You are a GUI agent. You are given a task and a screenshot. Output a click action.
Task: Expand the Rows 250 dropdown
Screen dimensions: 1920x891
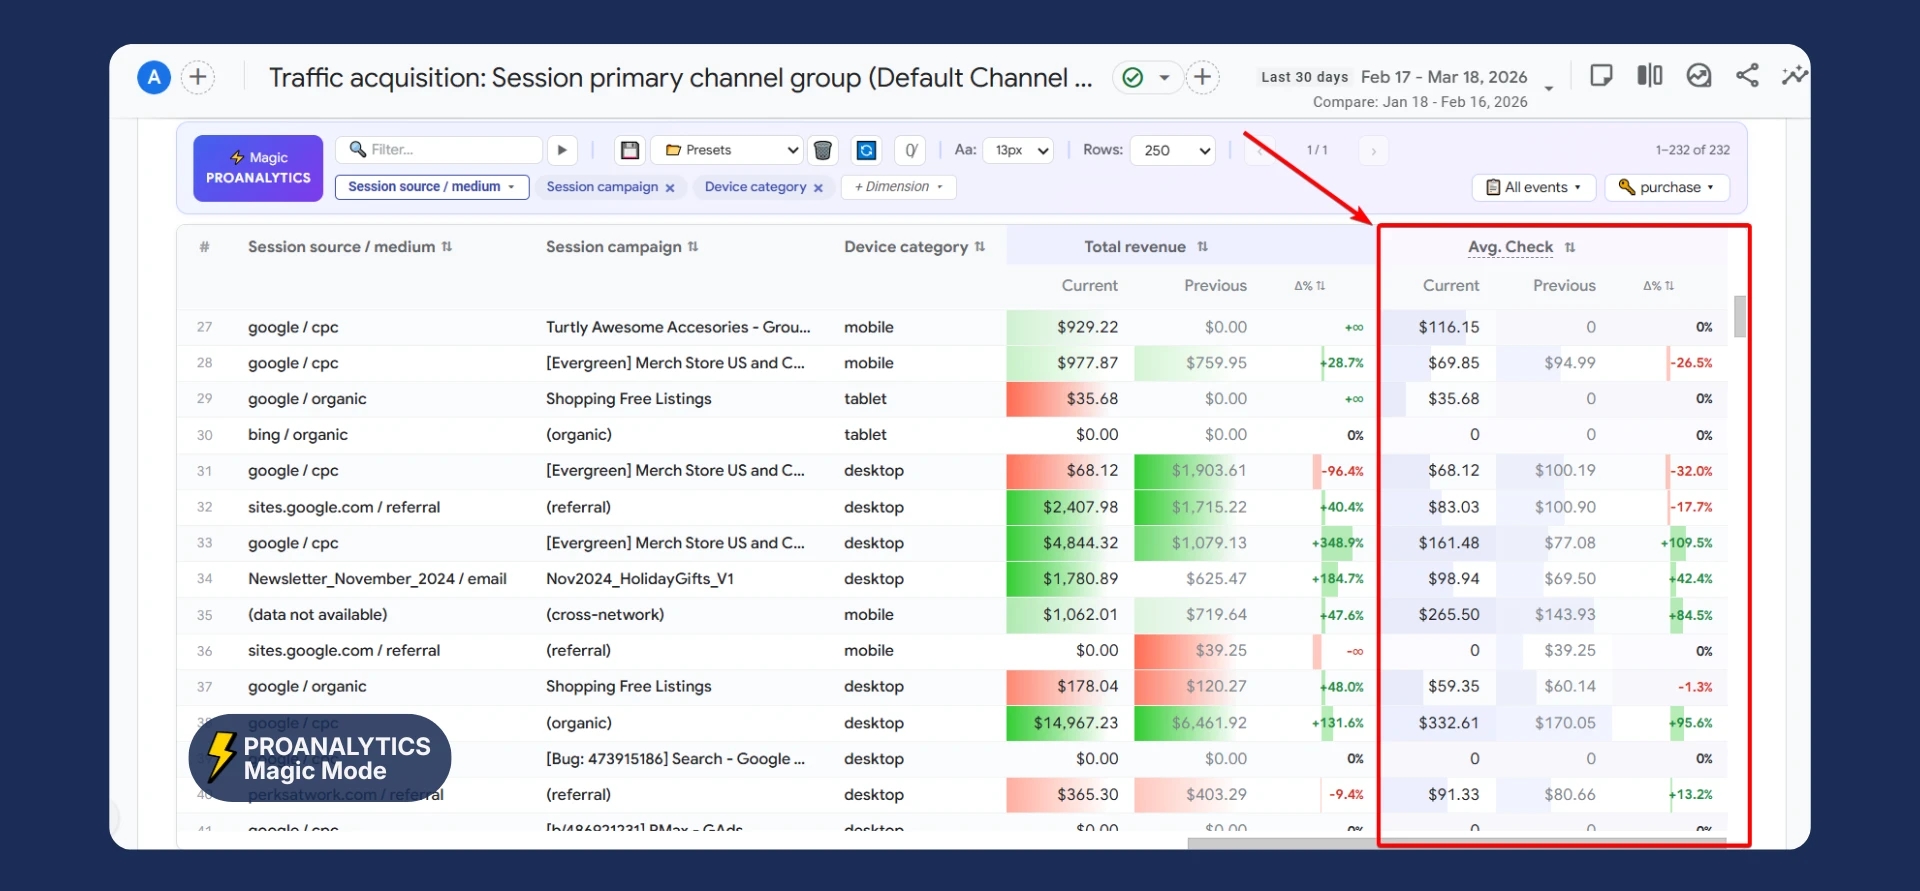point(1173,150)
